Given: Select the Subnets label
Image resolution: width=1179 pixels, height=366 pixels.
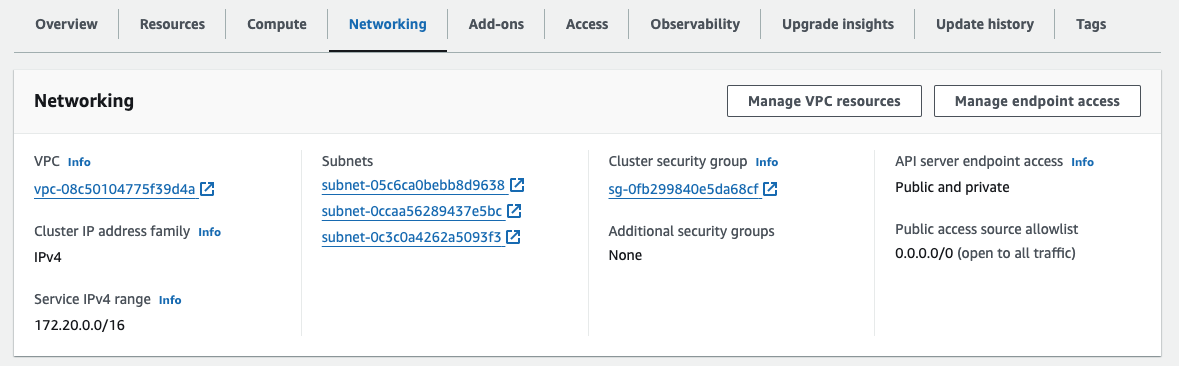Looking at the screenshot, I should coord(347,161).
